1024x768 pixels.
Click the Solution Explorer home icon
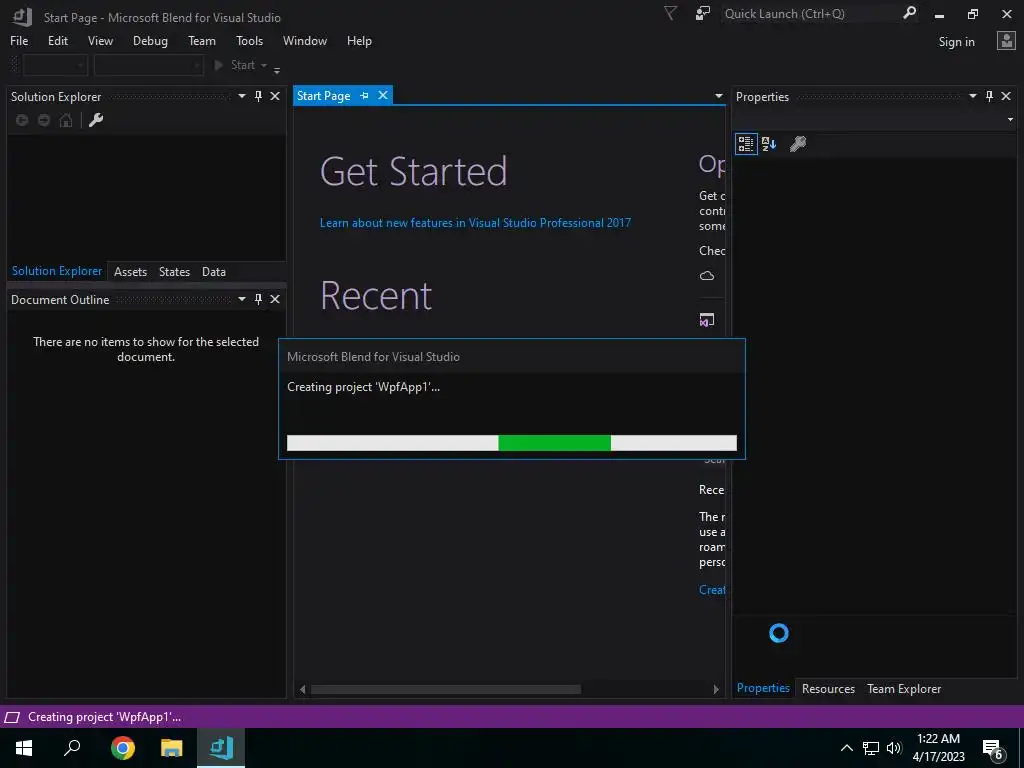pyautogui.click(x=66, y=120)
